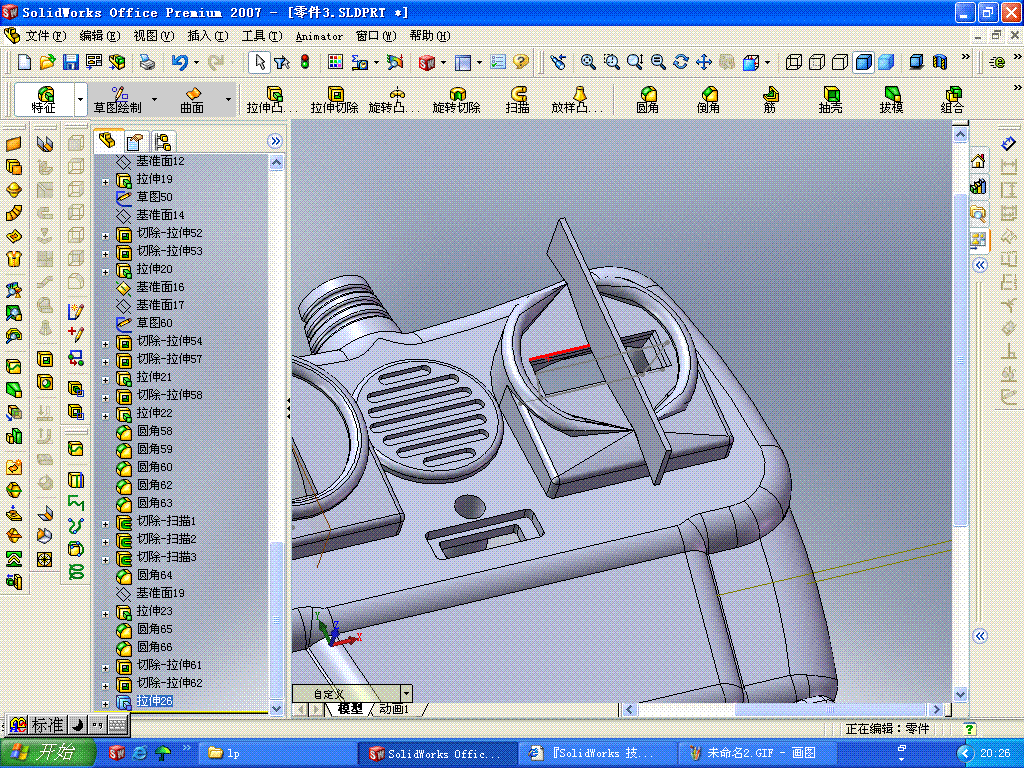Switch to 未命名2.GIF 画图 taskbar window

(756, 753)
